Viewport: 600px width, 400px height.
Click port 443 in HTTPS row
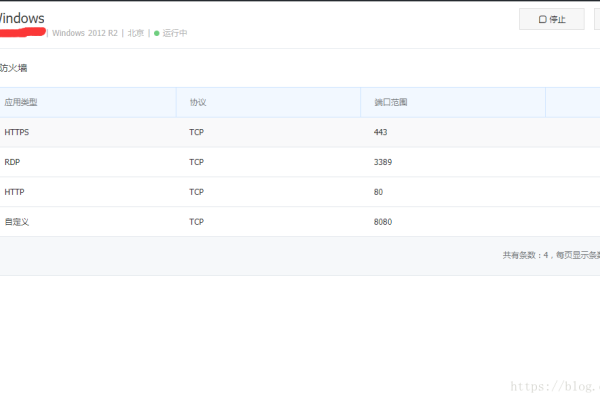click(381, 132)
